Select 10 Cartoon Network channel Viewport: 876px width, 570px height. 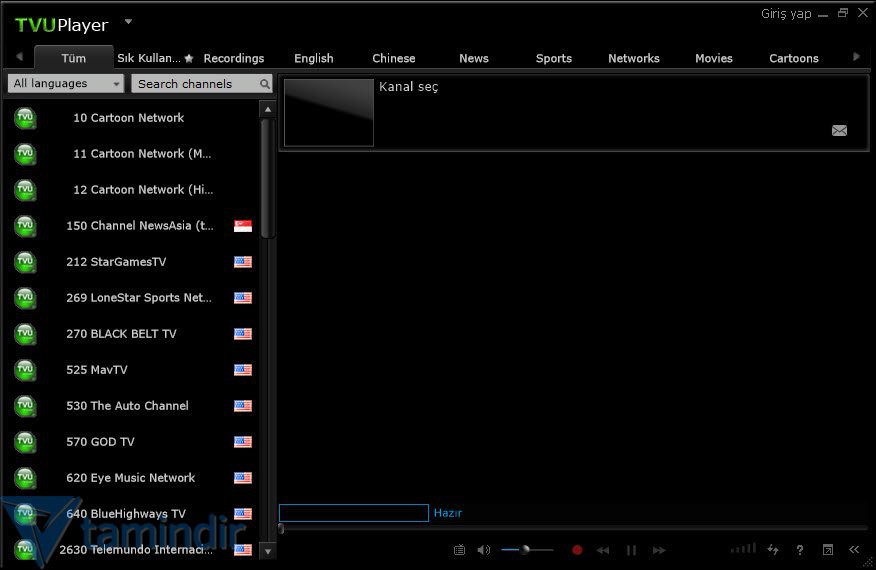click(132, 118)
